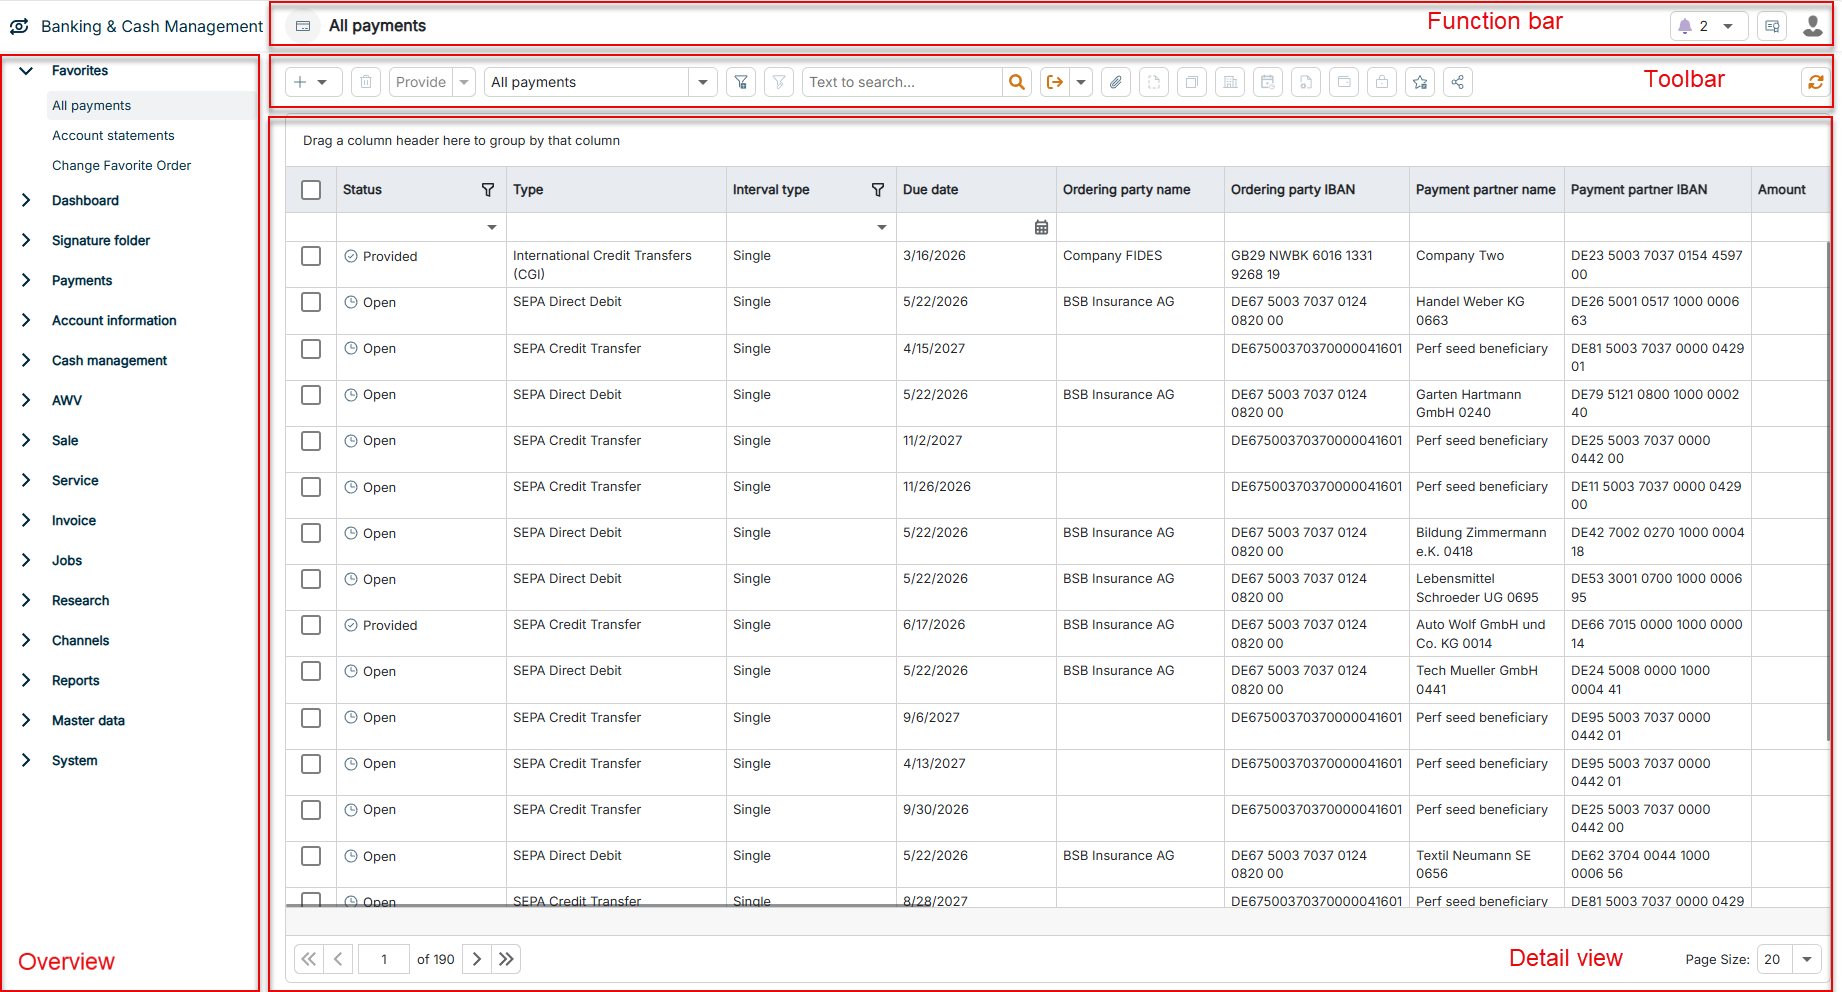Screen dimensions: 1842x992
Task: Click the paperclip attachment icon
Action: pos(1116,82)
